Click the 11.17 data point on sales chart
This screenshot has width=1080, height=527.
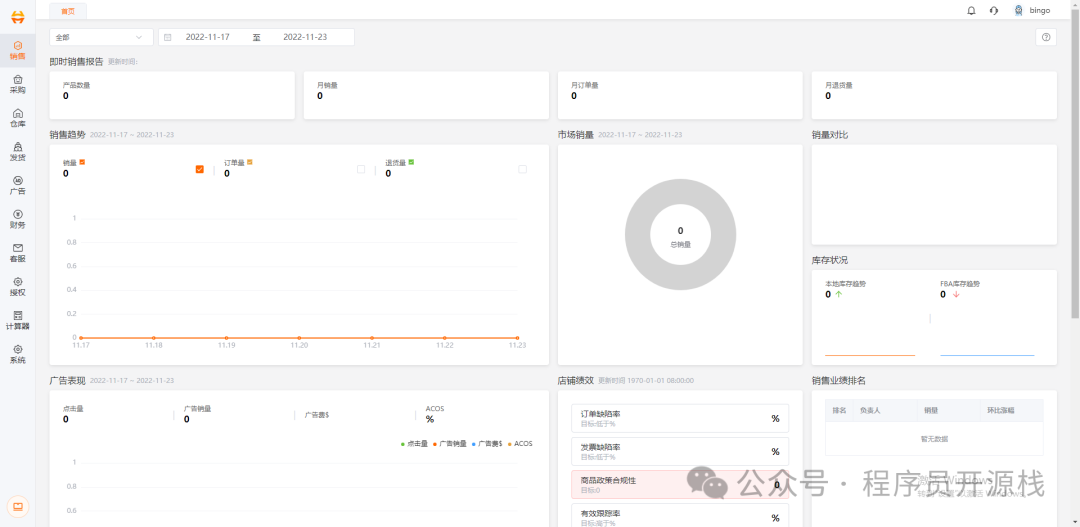[81, 338]
